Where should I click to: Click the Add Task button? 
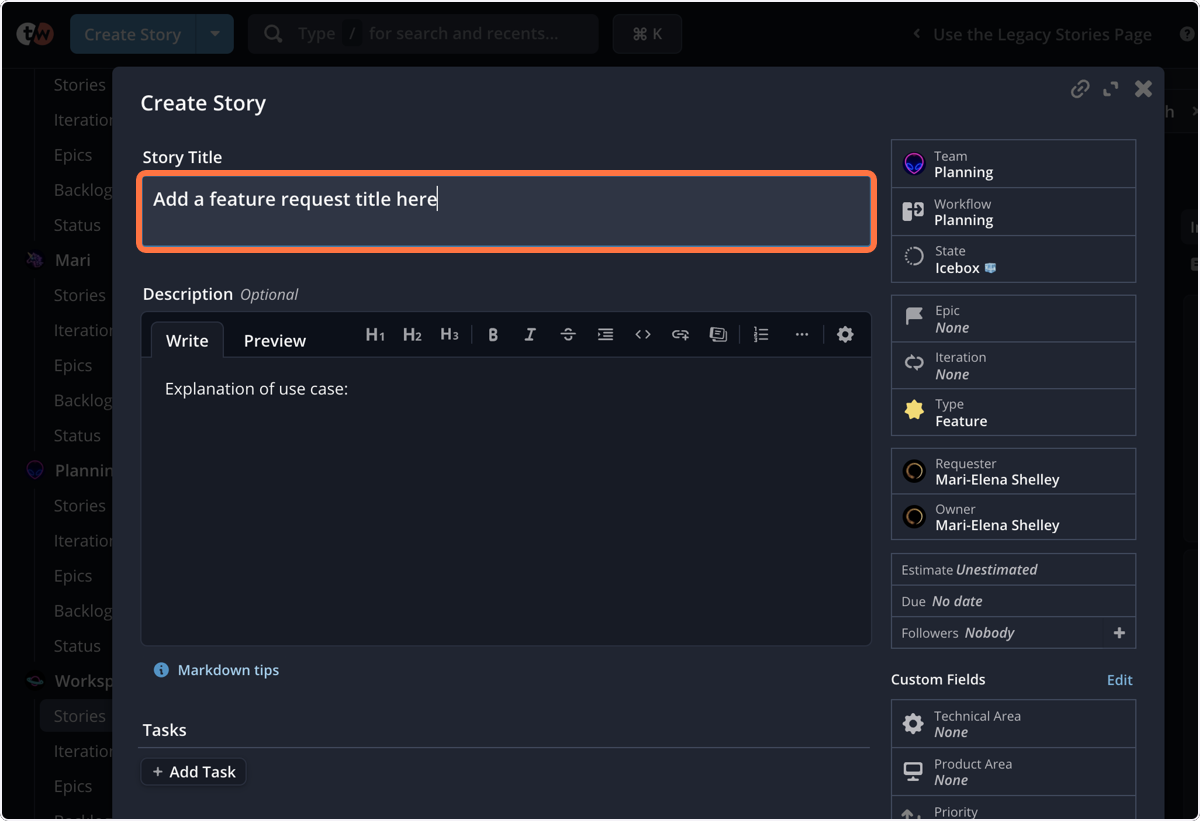coord(193,772)
